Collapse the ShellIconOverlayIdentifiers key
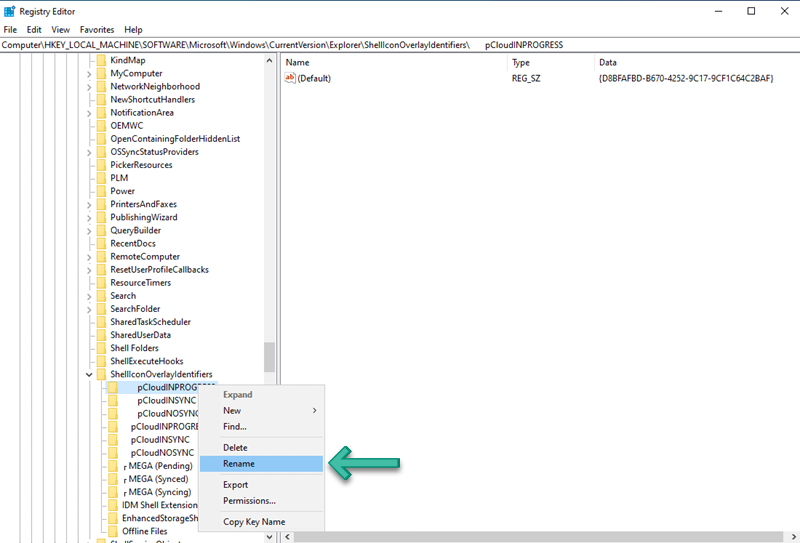The image size is (800, 543). [89, 375]
